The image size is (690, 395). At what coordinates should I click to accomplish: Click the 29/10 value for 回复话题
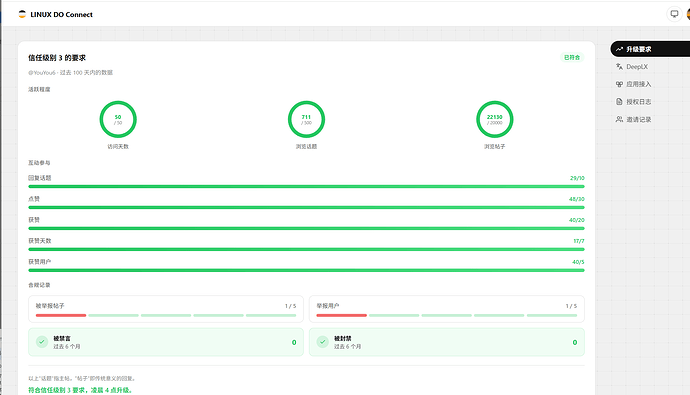(577, 178)
